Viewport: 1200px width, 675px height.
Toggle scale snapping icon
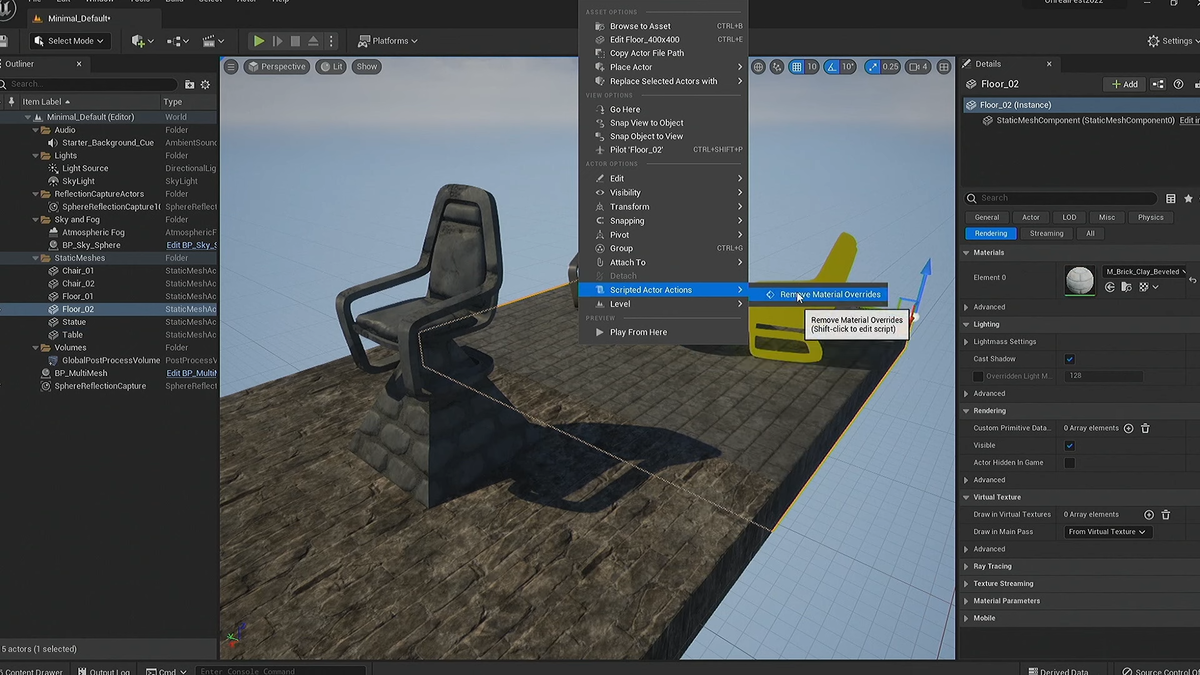[x=873, y=67]
